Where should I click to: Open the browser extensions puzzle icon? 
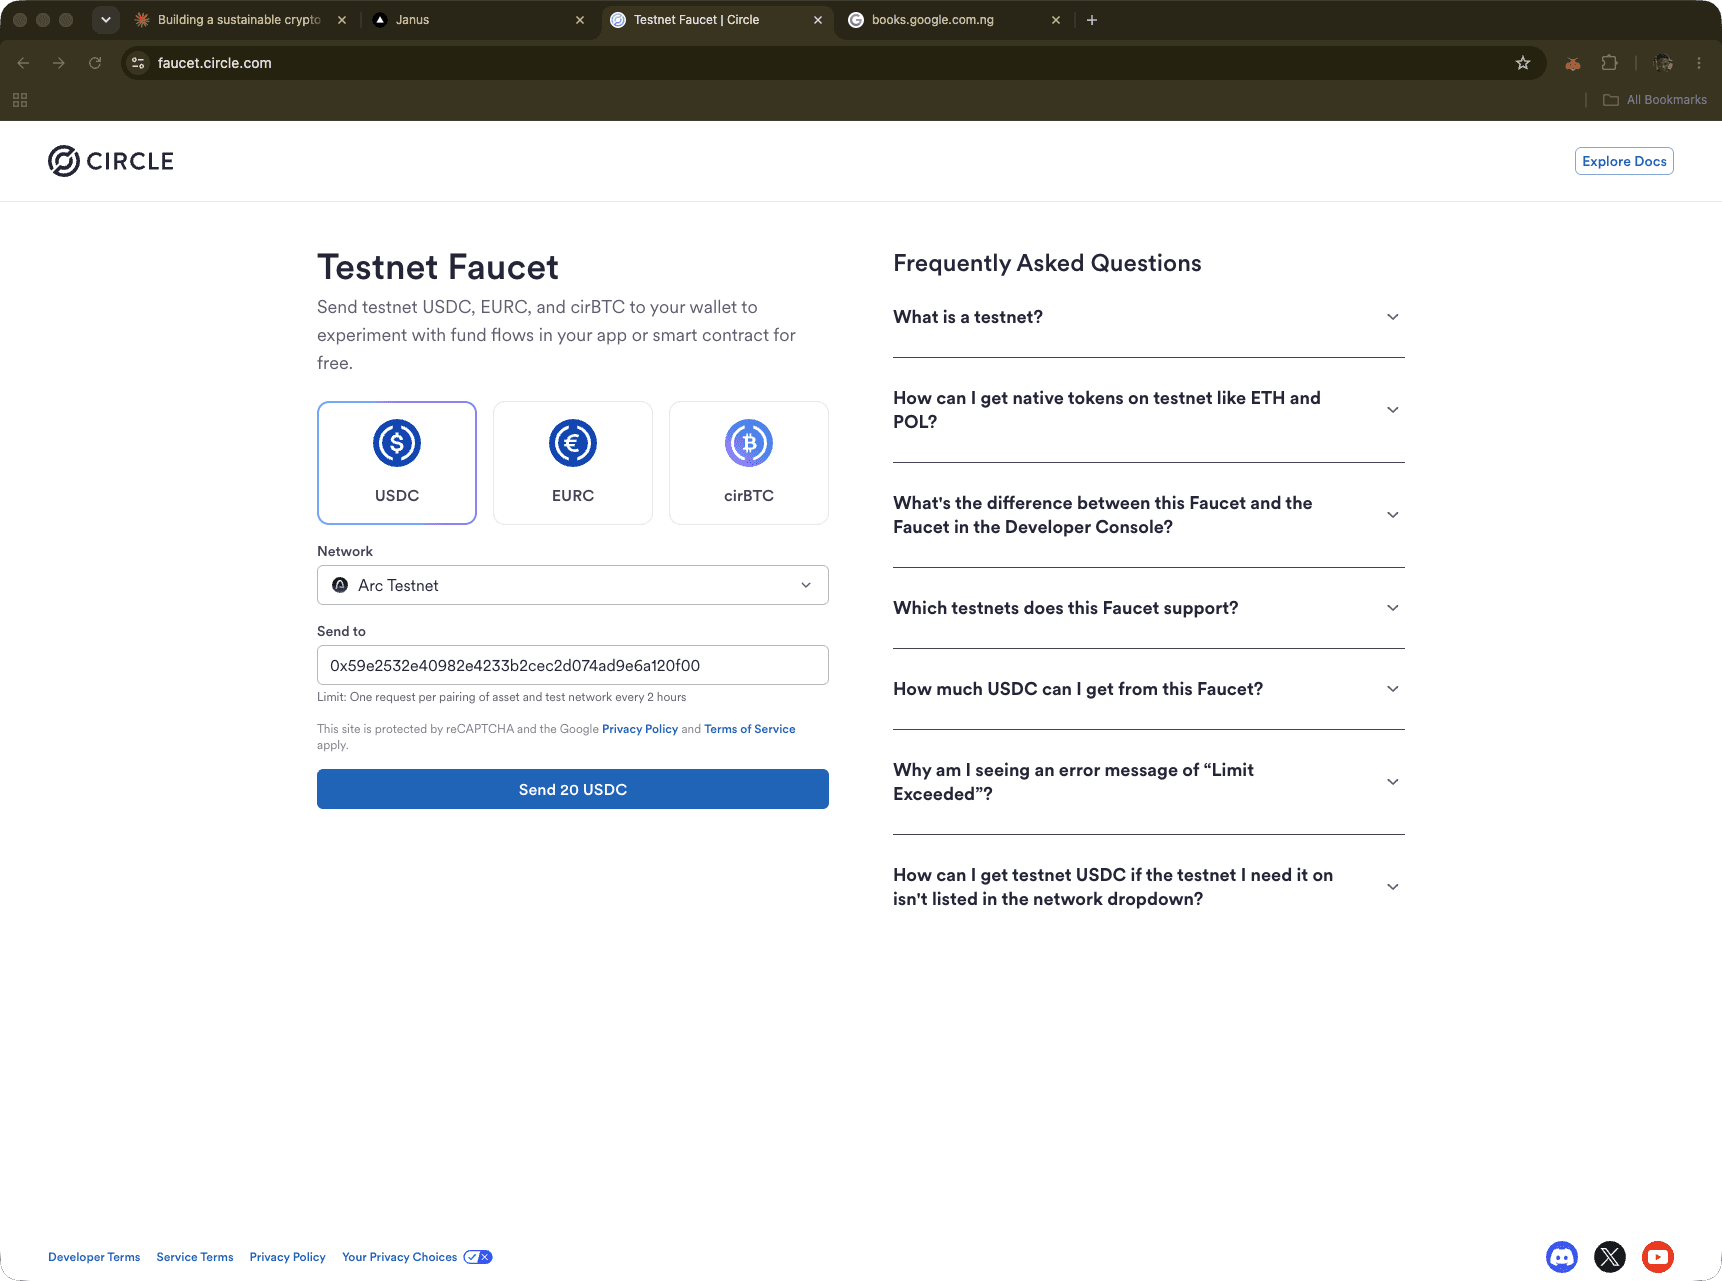tap(1609, 63)
